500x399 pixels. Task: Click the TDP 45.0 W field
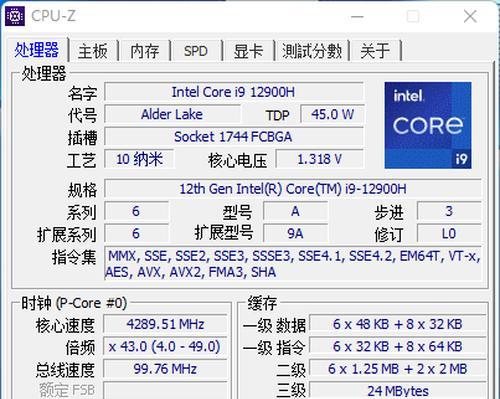click(x=332, y=114)
